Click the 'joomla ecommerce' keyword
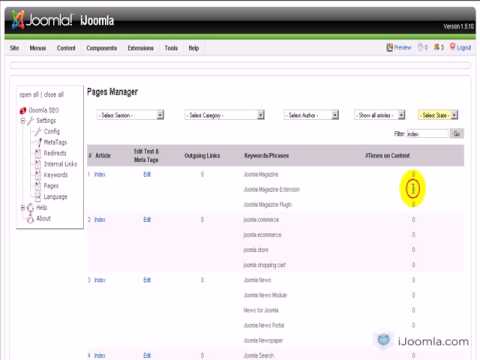 (262, 235)
